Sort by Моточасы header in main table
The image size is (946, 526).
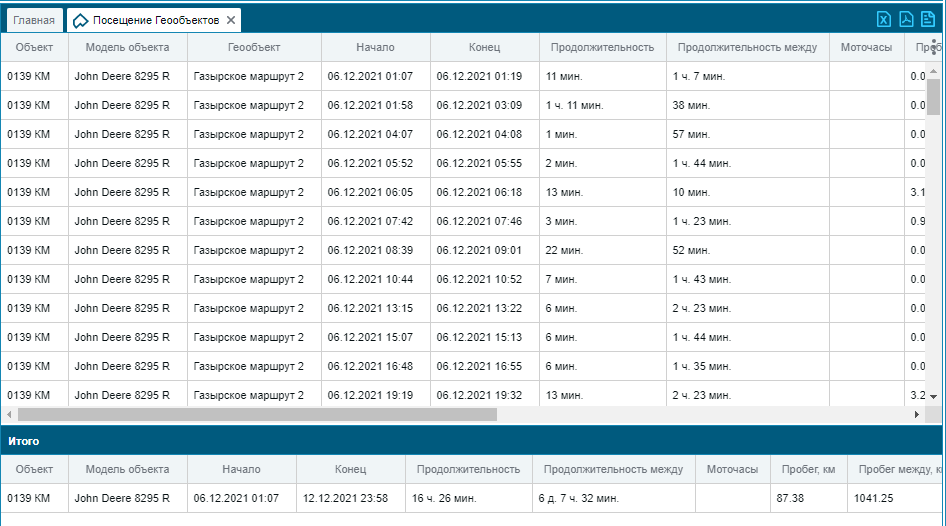[x=866, y=47]
